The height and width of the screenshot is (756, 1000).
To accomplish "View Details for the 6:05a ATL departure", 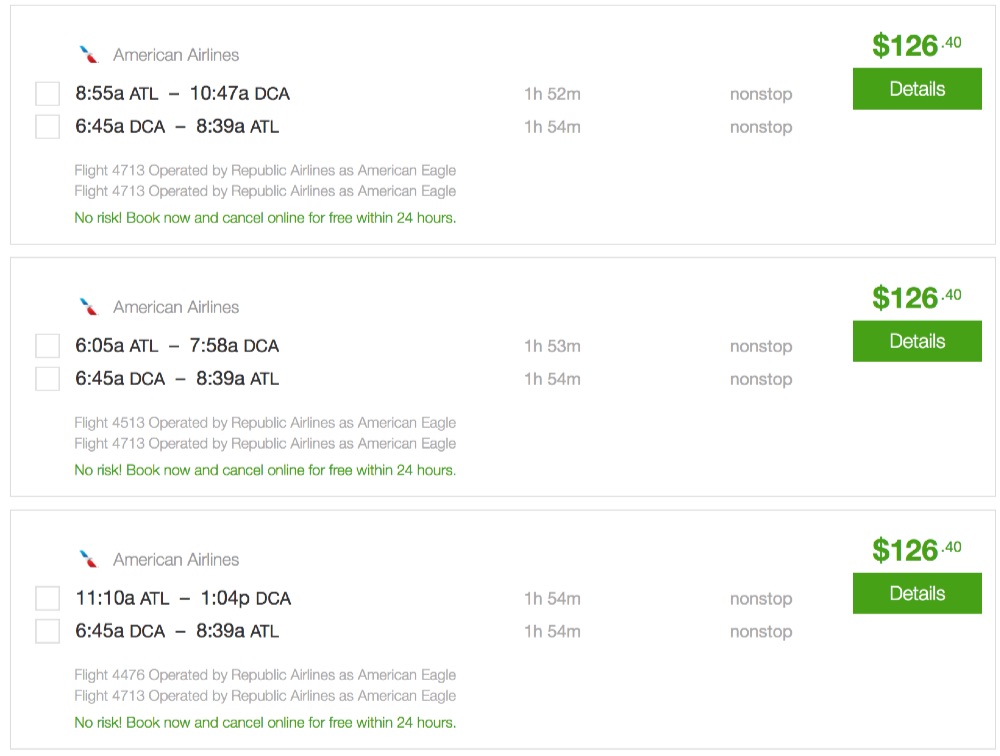I will click(x=916, y=341).
